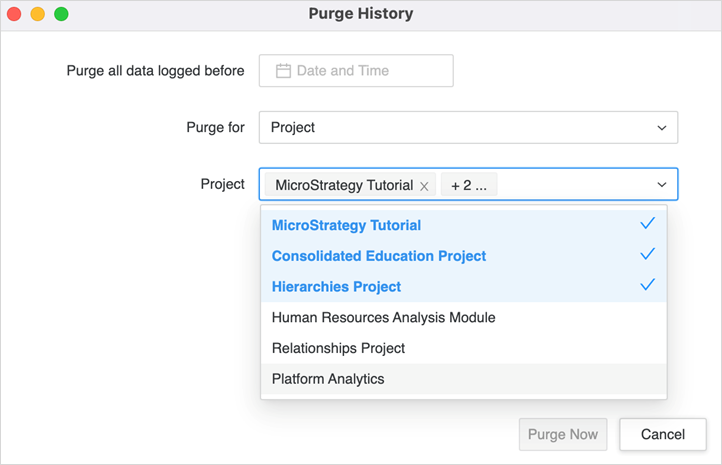Click checkmark beside Consolidated Education Project
722x465 pixels.
click(647, 255)
